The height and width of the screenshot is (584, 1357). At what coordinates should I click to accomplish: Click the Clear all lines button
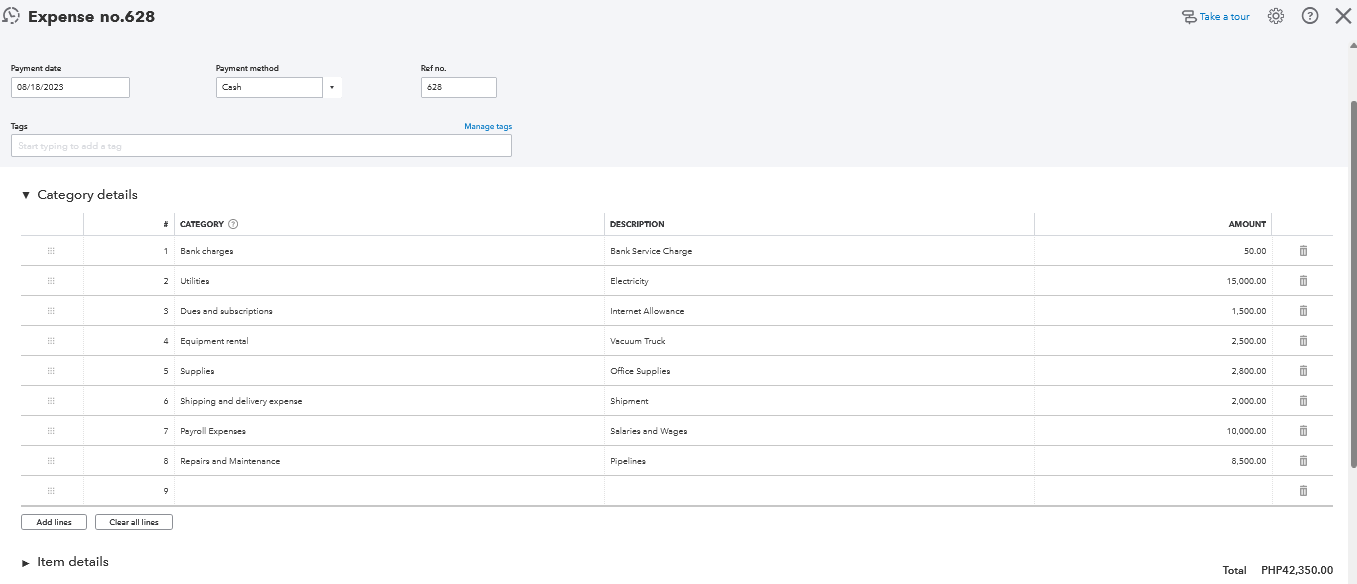[134, 522]
